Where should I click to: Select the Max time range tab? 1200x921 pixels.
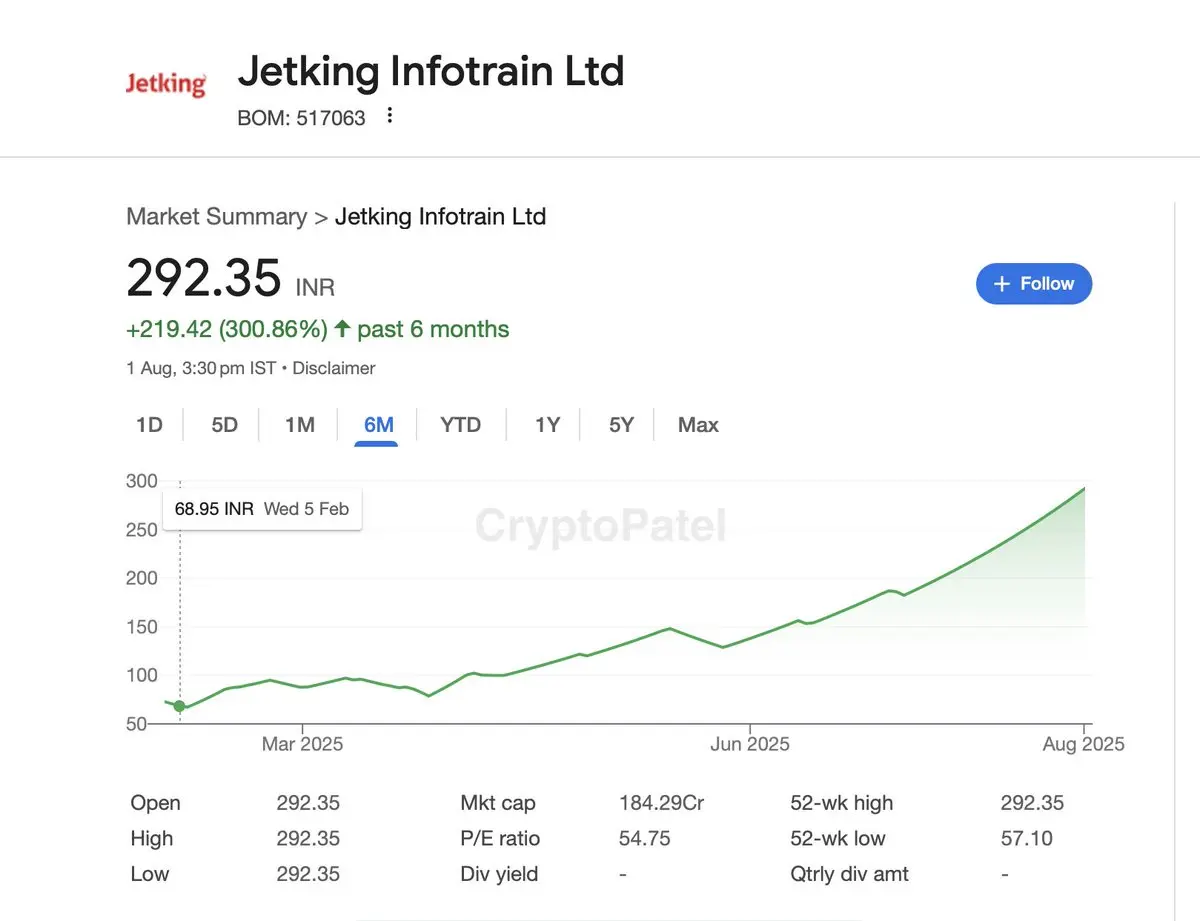[x=698, y=425]
